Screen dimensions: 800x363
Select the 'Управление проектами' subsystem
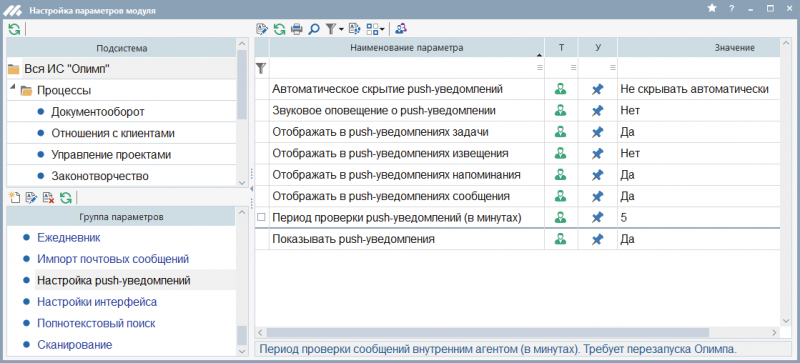coord(111,155)
